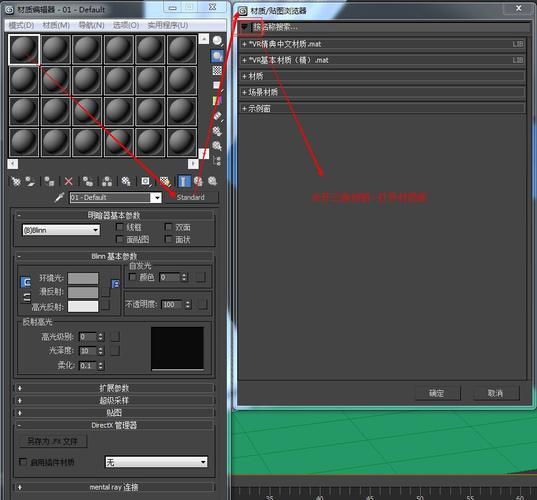Click the red X reset material icon
Viewport: 537px width, 500px height.
coord(68,182)
